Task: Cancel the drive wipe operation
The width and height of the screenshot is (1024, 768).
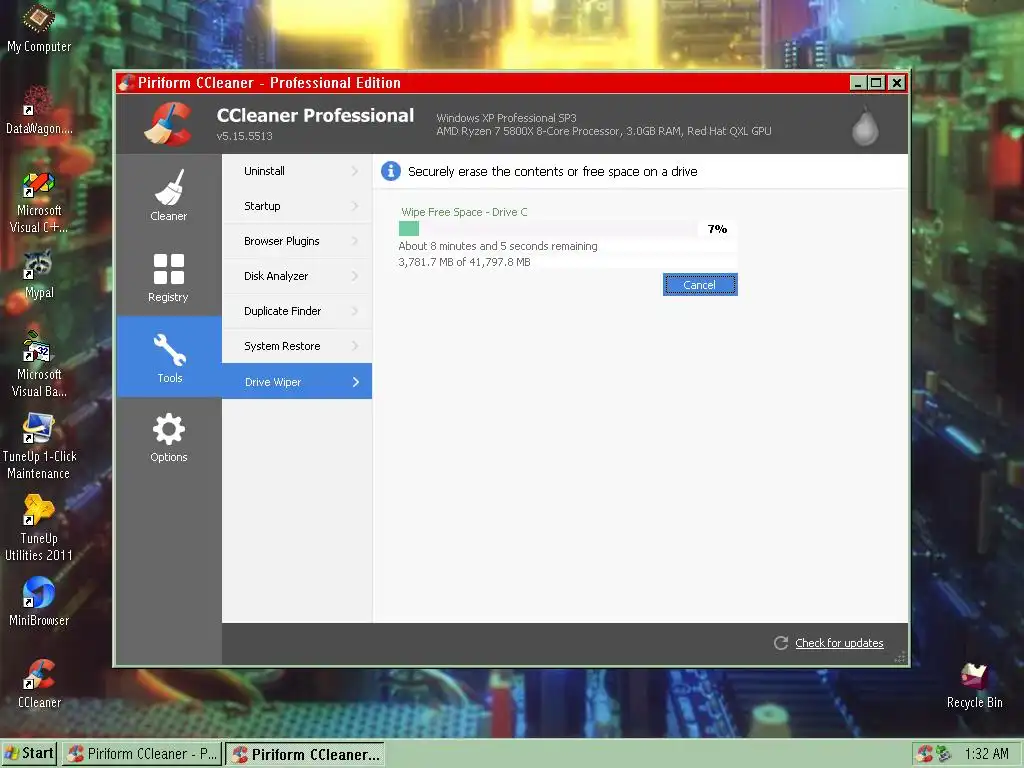Action: click(x=700, y=285)
